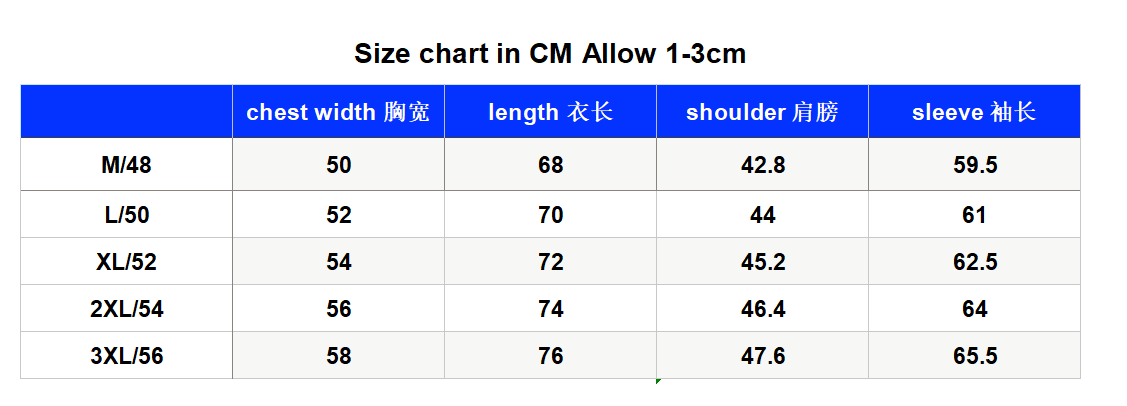
Task: Select the L/50 size row label
Action: pos(126,215)
